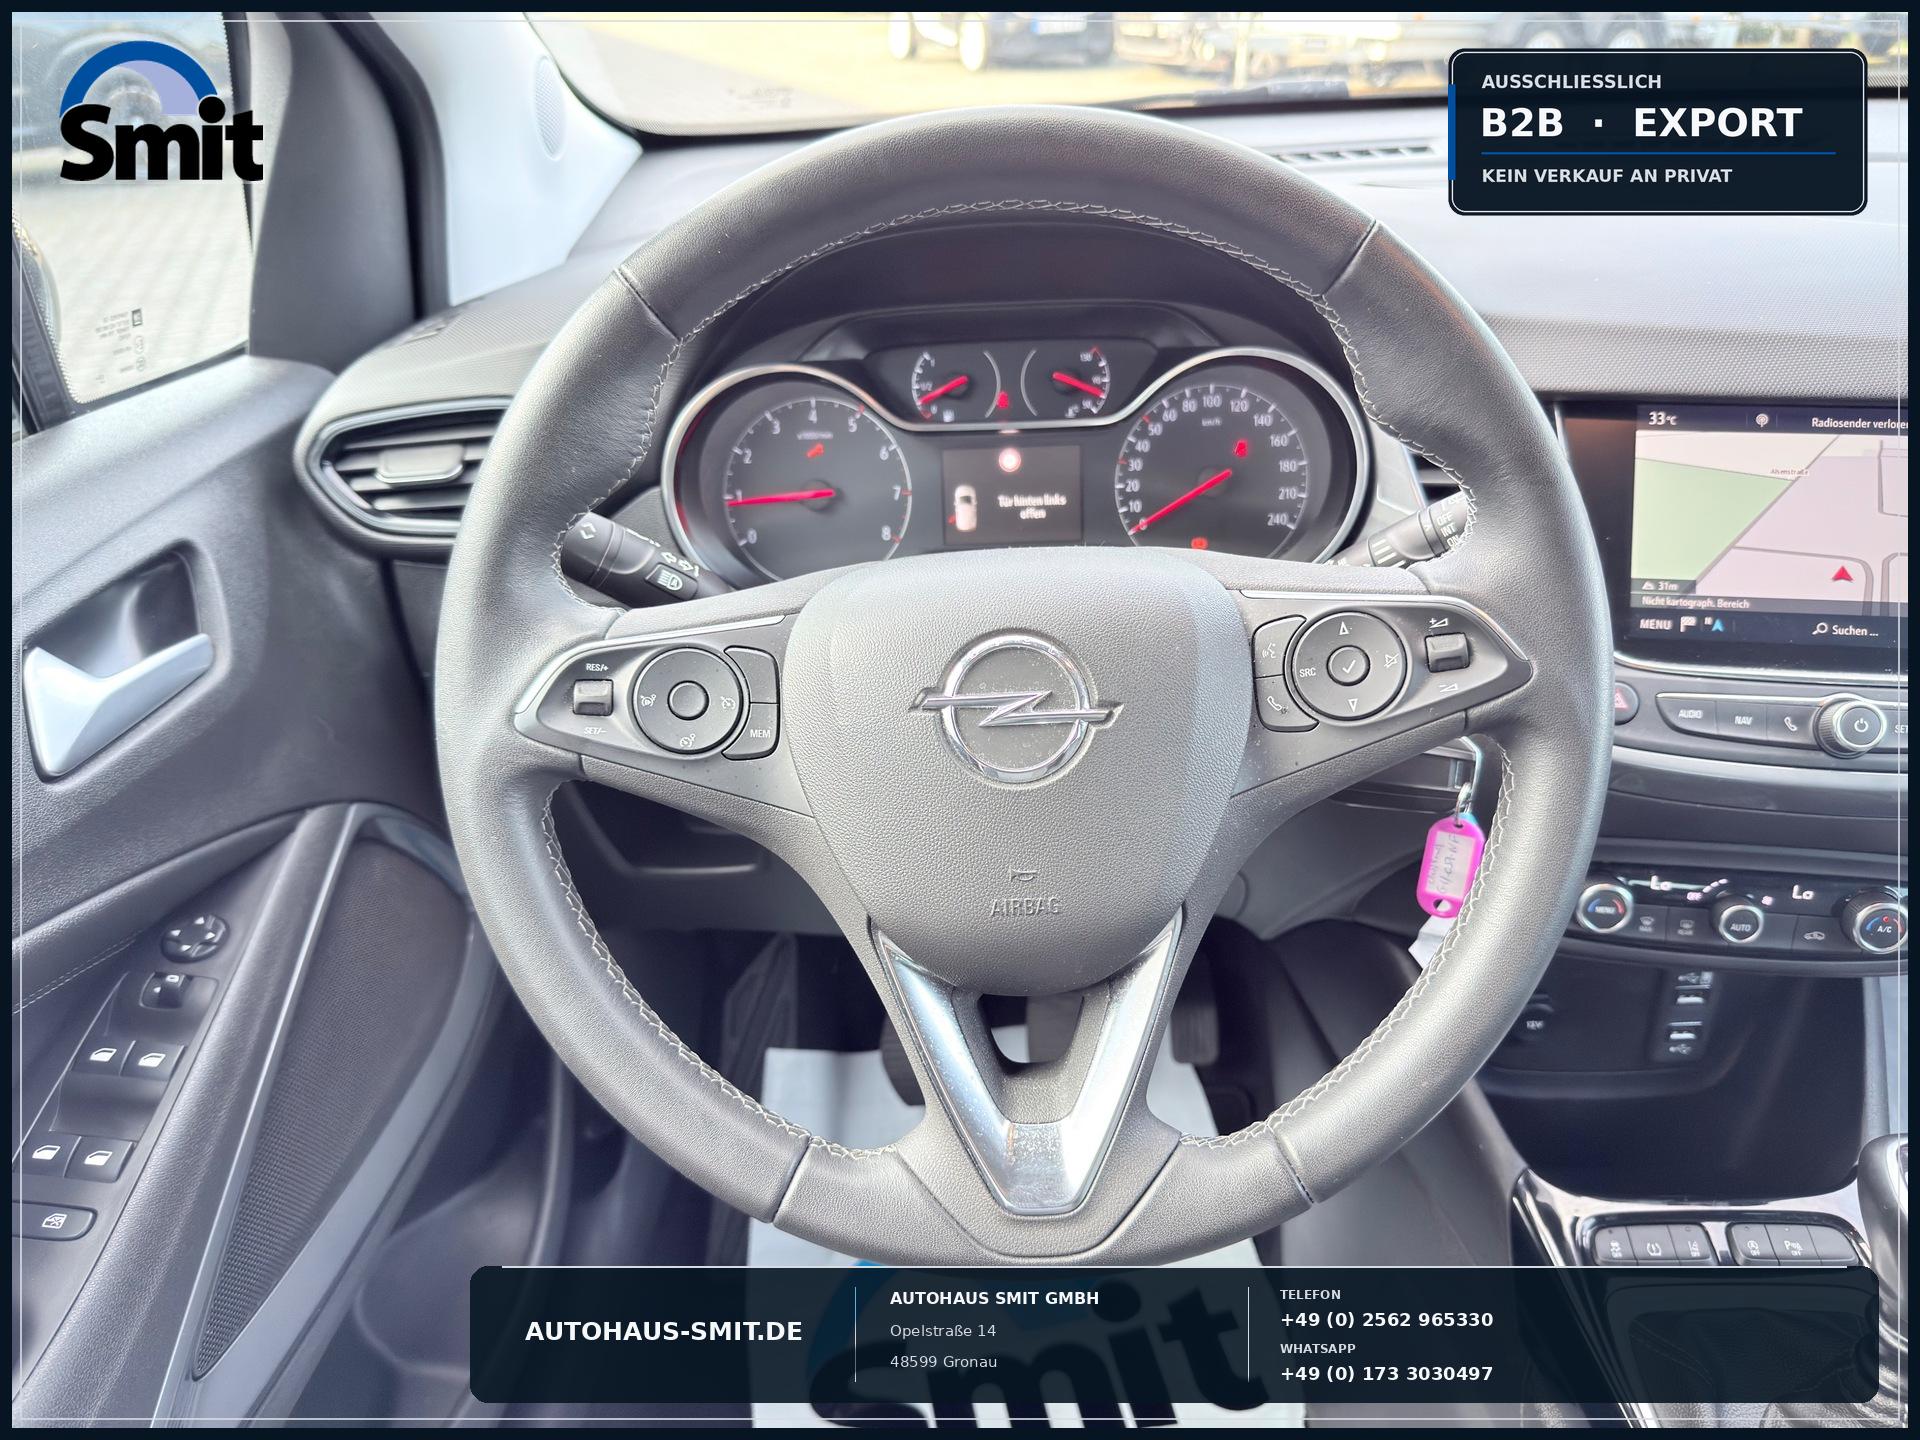Select the tyre pressure button on the console
Viewport: 1920px width, 1440px height.
[1651, 1244]
